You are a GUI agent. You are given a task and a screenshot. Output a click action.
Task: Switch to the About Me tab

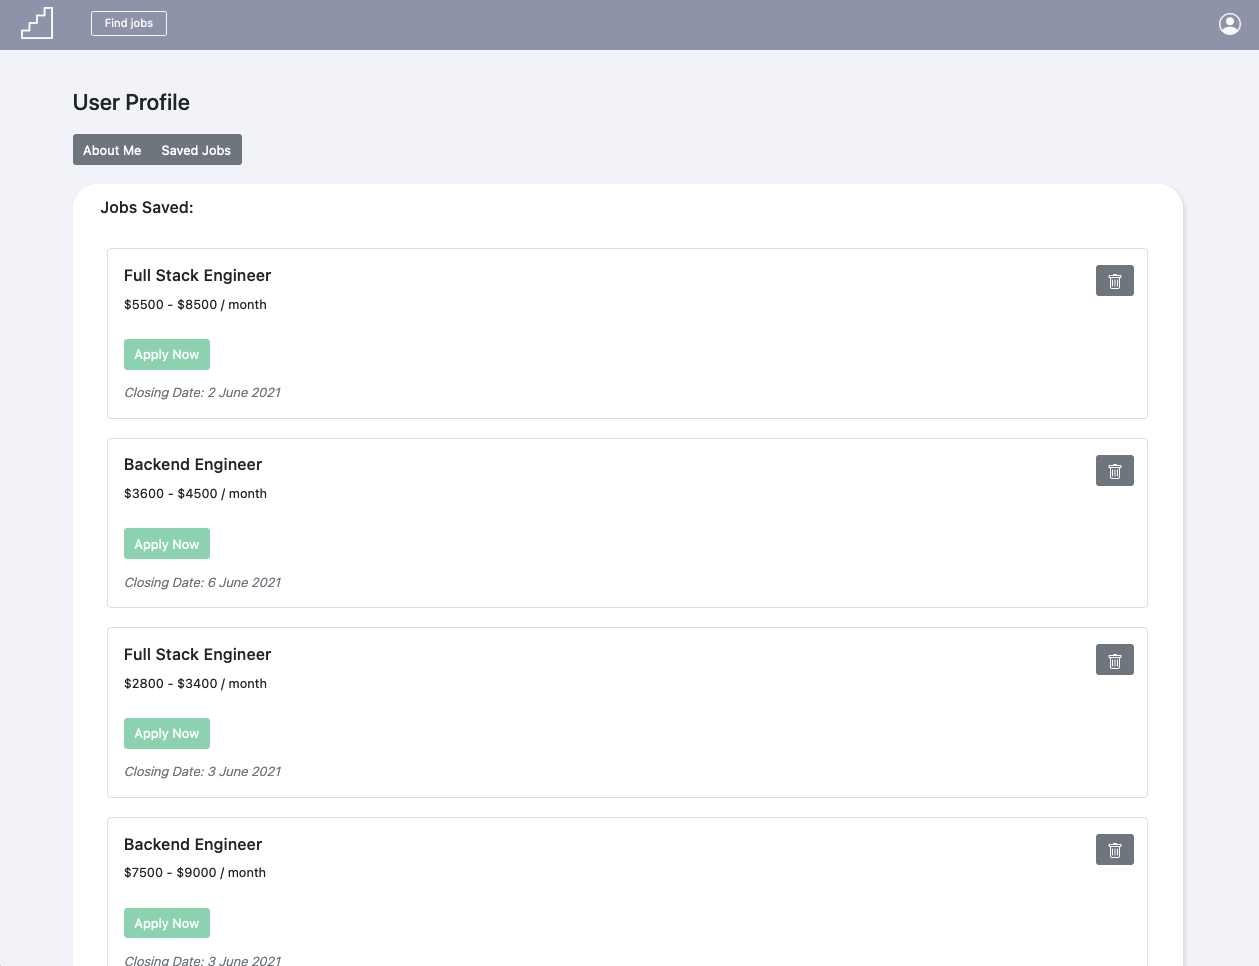(x=112, y=150)
